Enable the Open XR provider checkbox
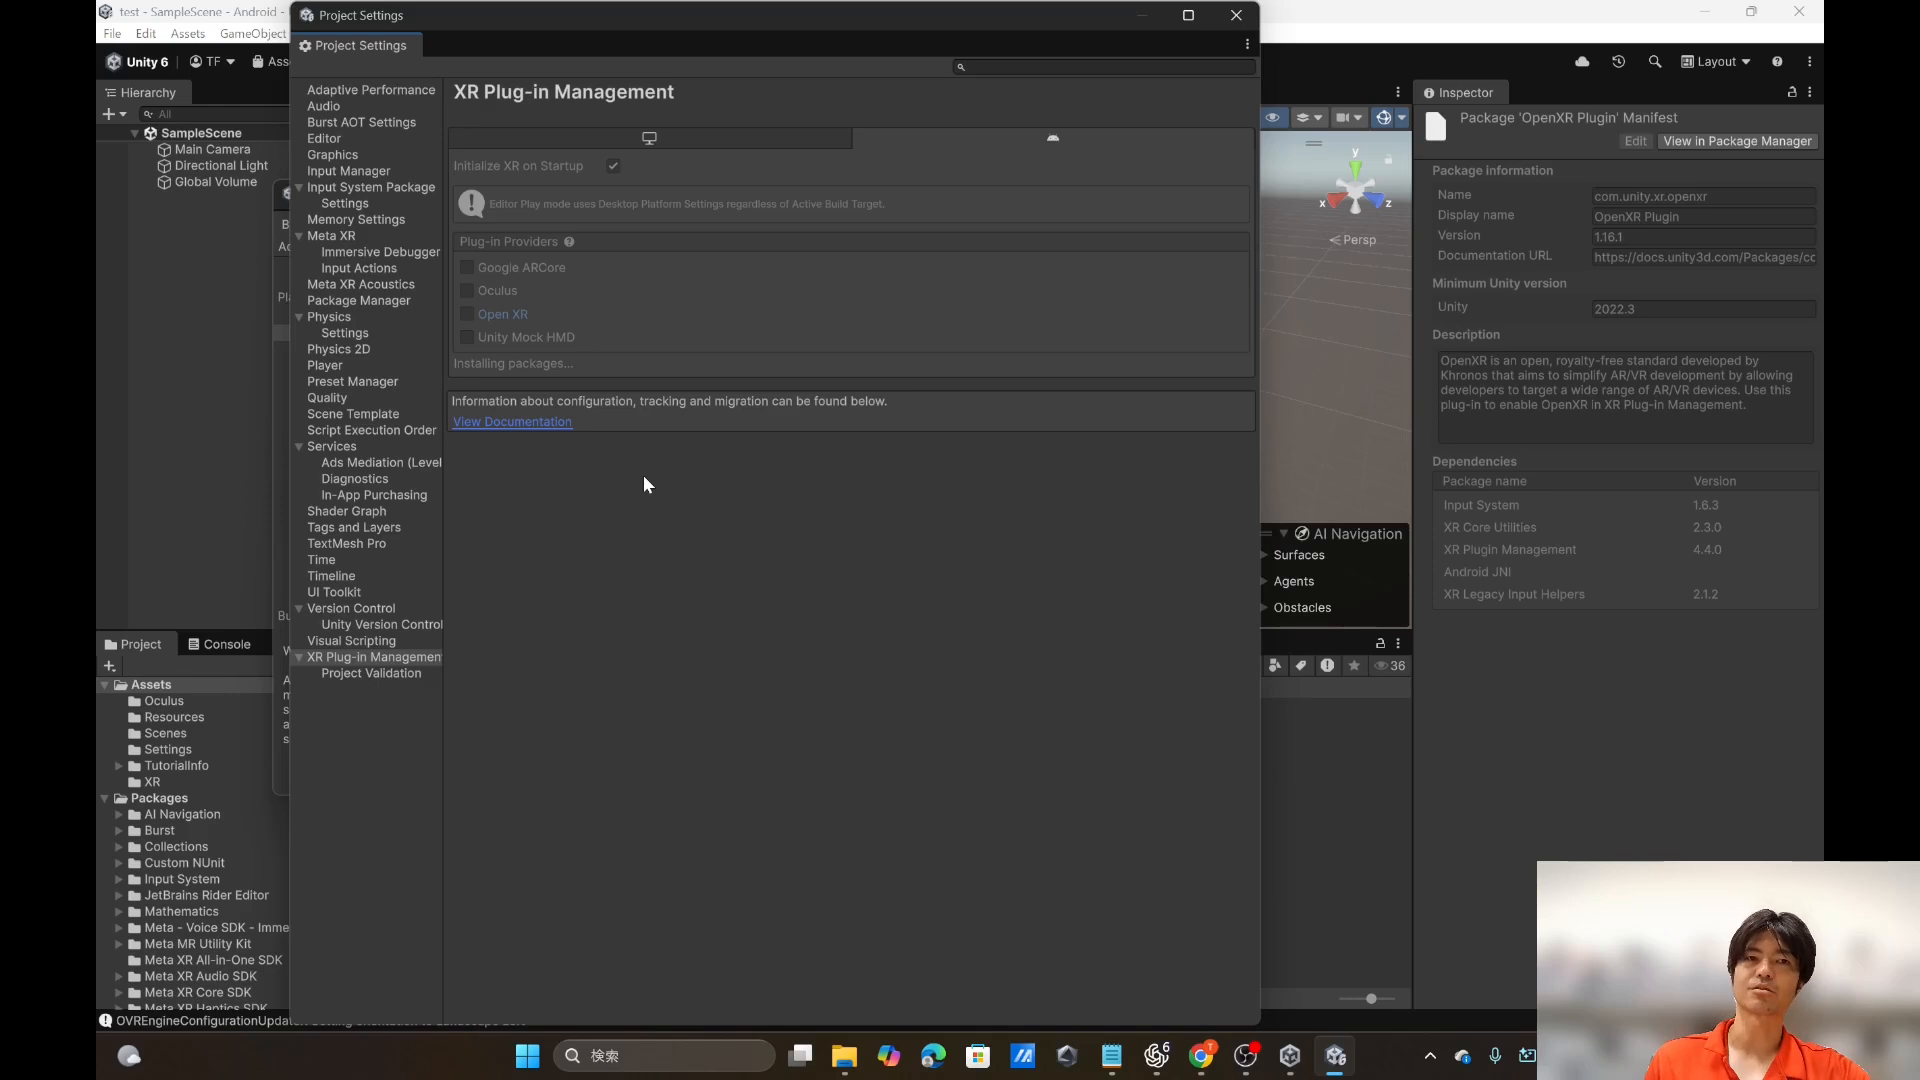Screen dimensions: 1920x1080 click(467, 314)
